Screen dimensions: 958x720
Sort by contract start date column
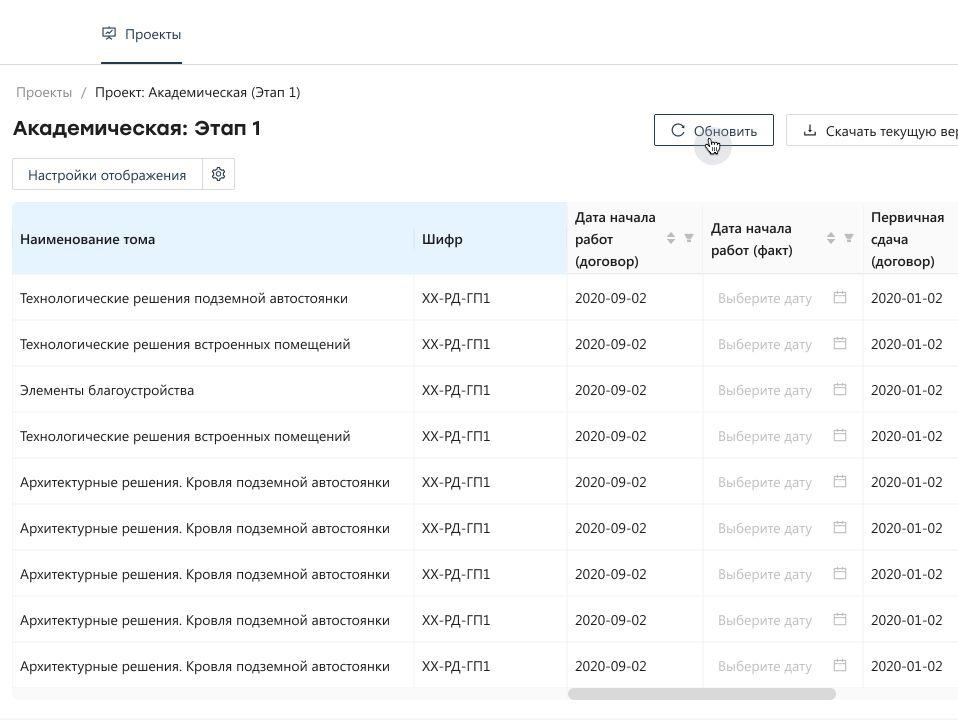[670, 238]
